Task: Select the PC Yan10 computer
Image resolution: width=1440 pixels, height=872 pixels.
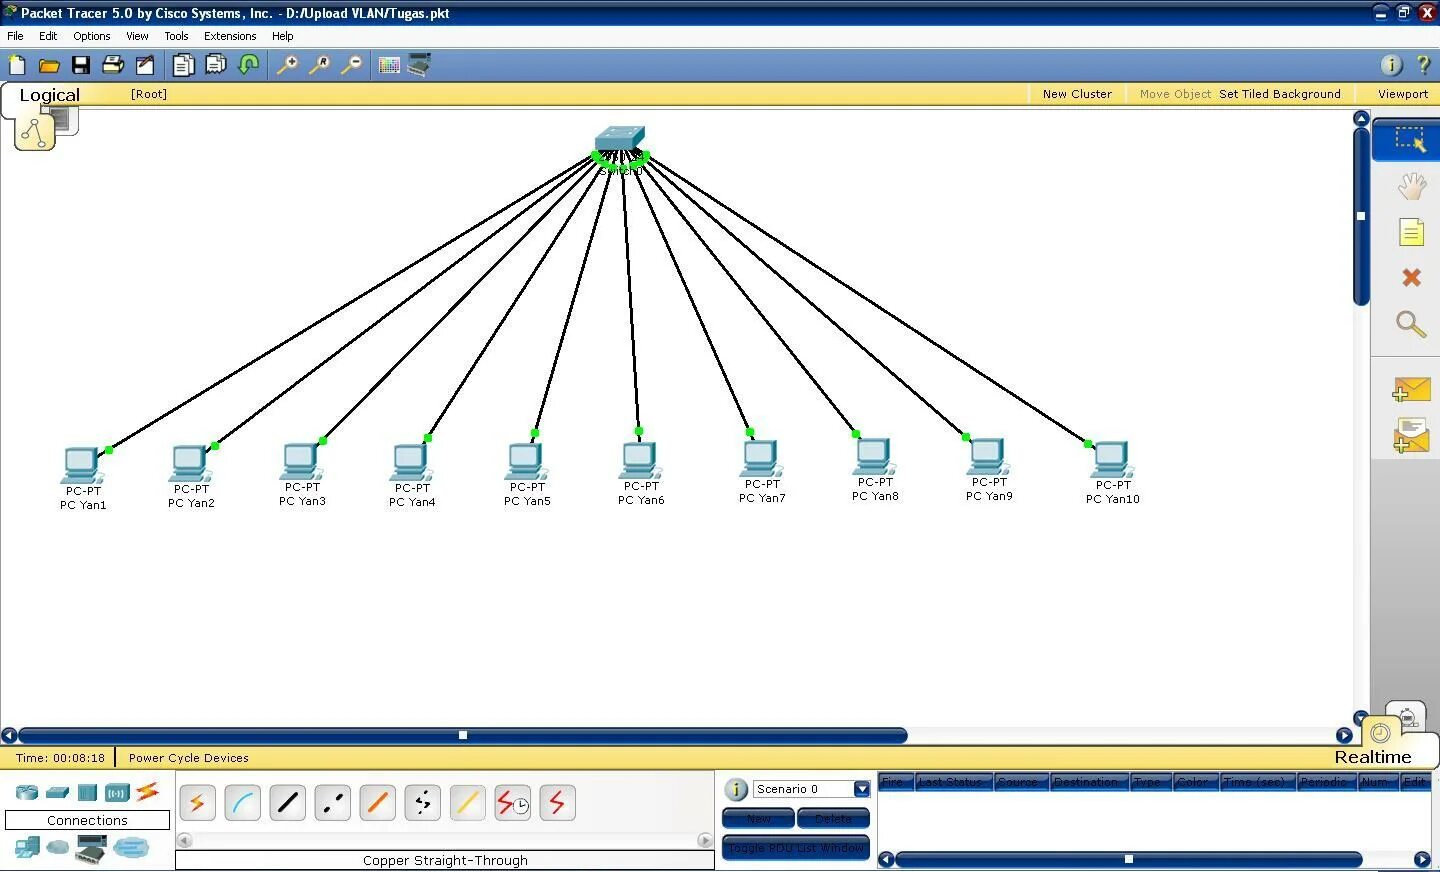Action: pyautogui.click(x=1111, y=461)
